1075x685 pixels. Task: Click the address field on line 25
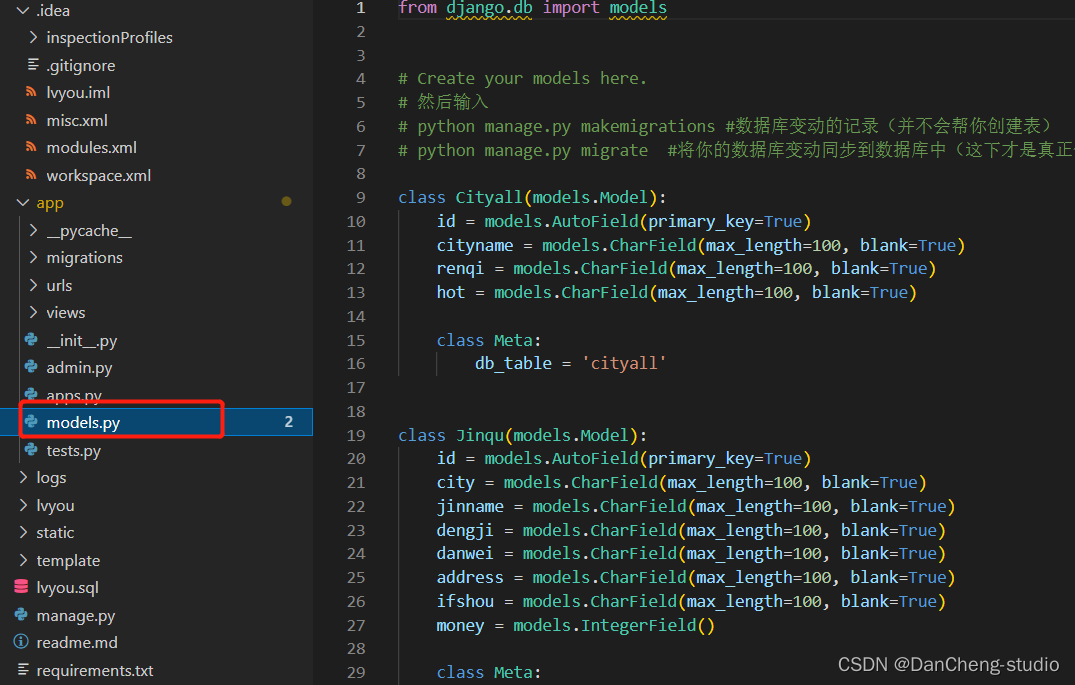[470, 577]
